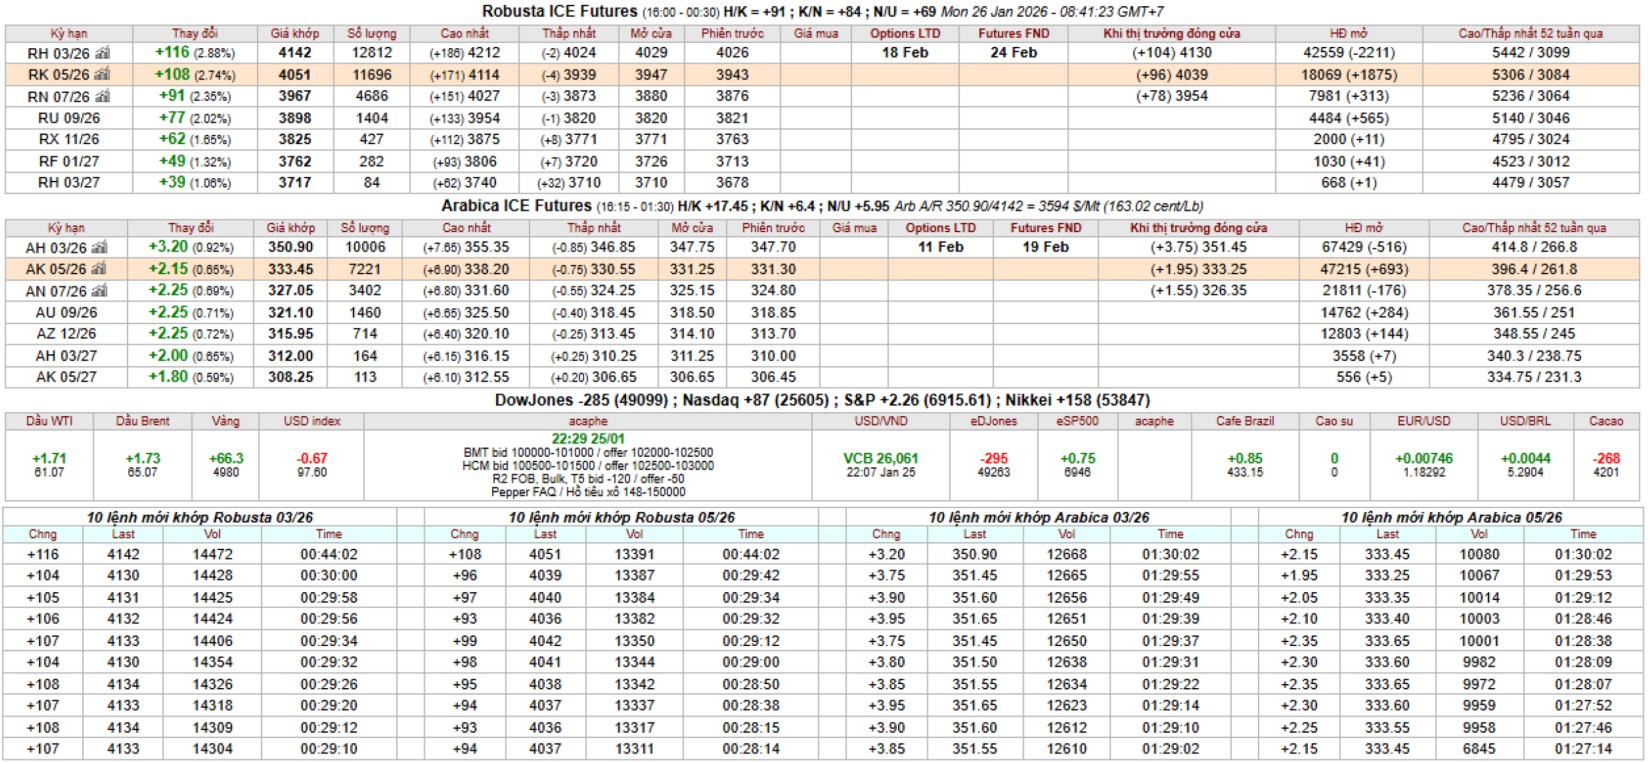Click the AK 05/26 chart icon
The height and width of the screenshot is (762, 1648).
[100, 270]
